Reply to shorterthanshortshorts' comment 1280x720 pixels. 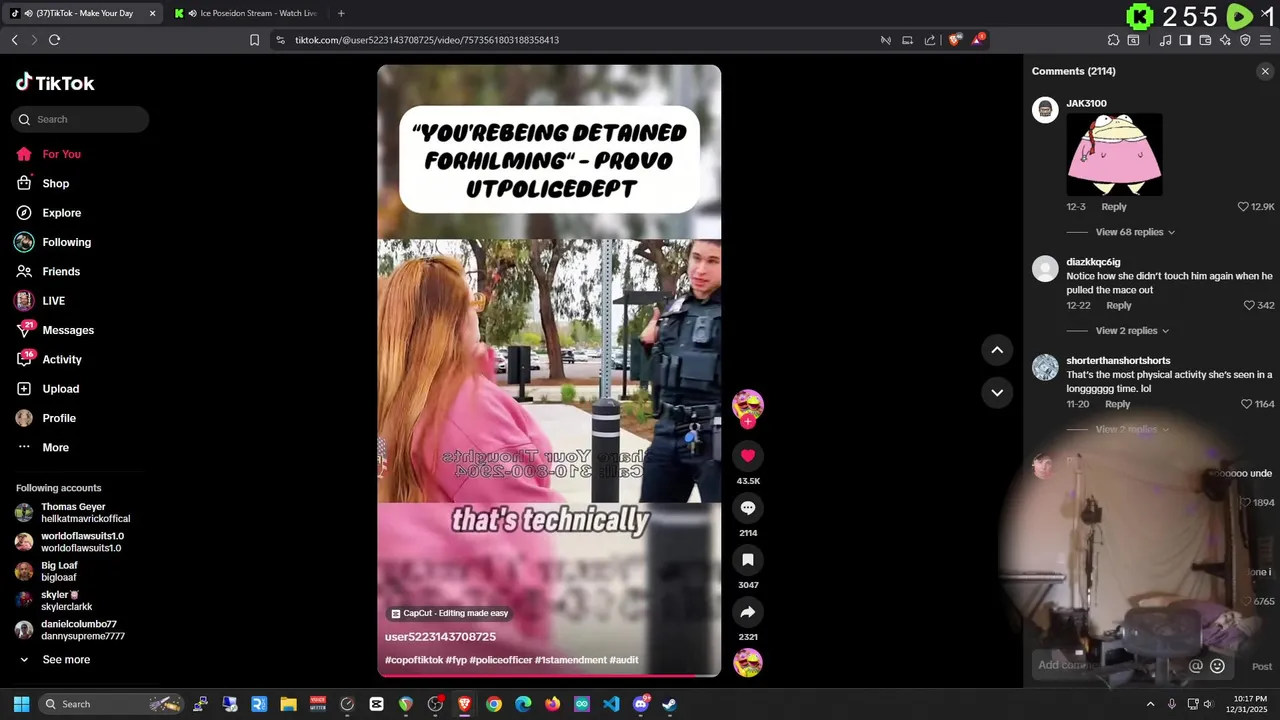tap(1117, 404)
